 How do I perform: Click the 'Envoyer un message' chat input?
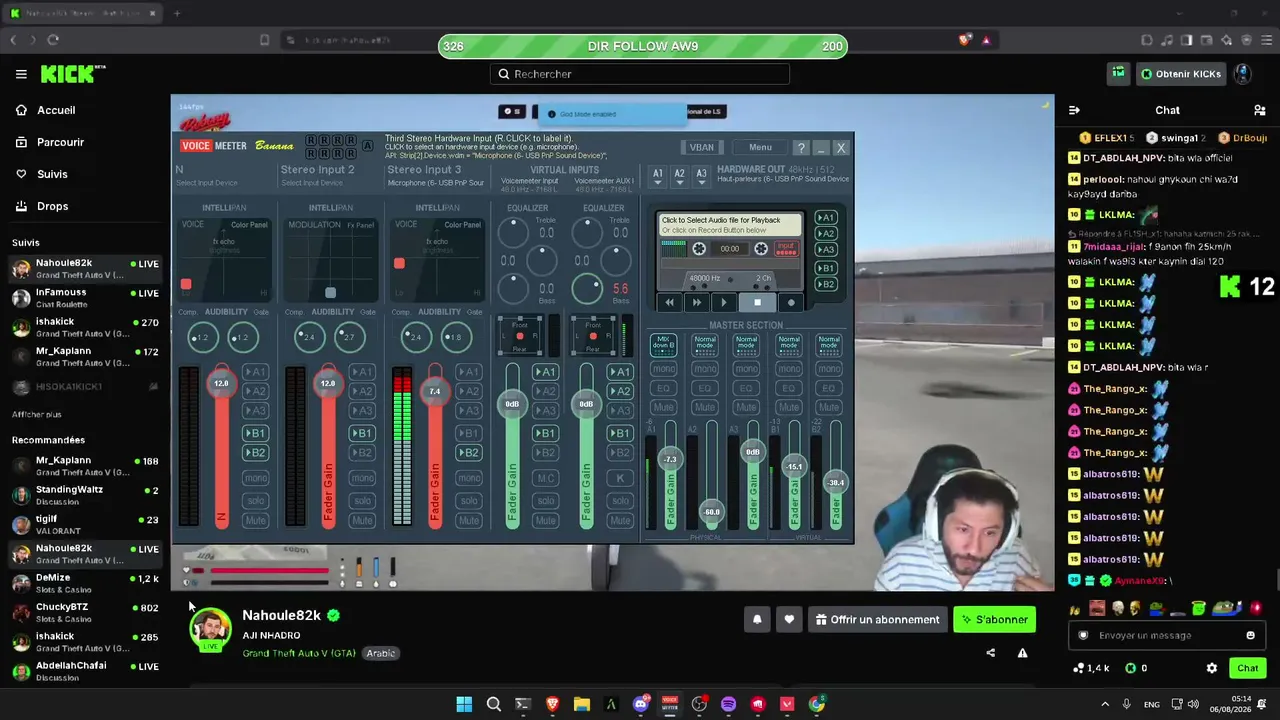(1166, 635)
